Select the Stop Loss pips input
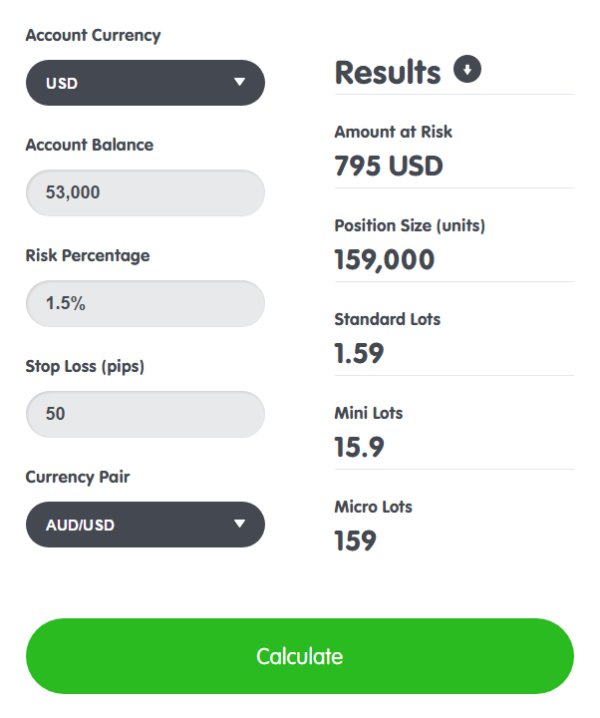 pyautogui.click(x=145, y=413)
